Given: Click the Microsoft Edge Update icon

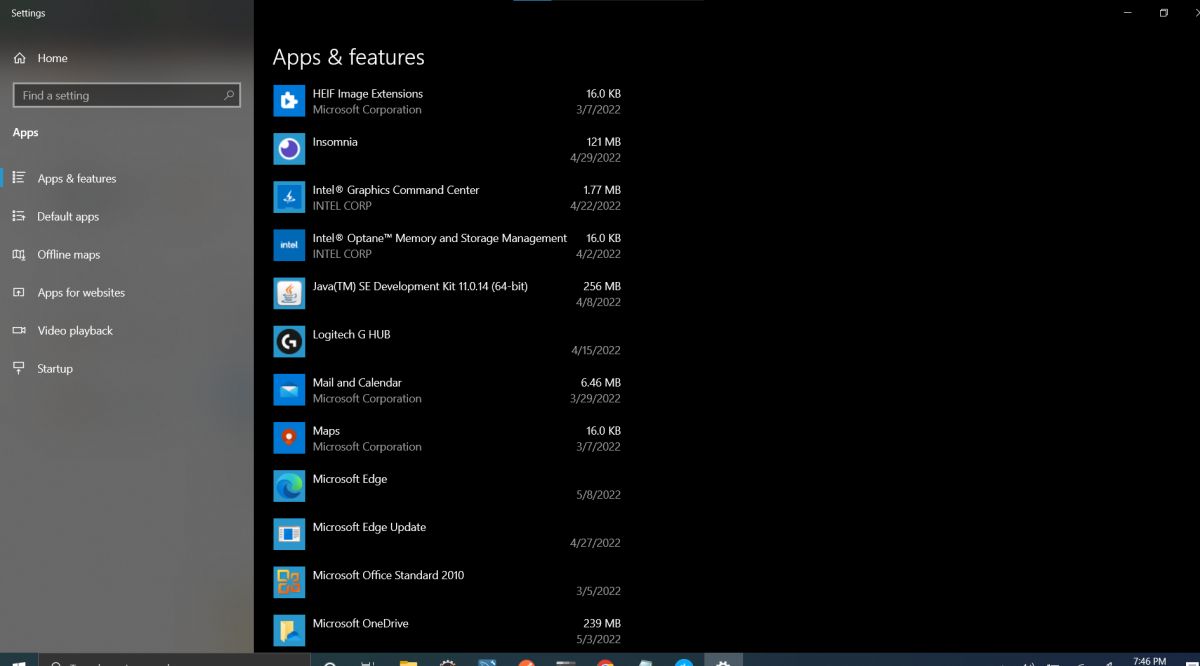Looking at the screenshot, I should pyautogui.click(x=289, y=534).
